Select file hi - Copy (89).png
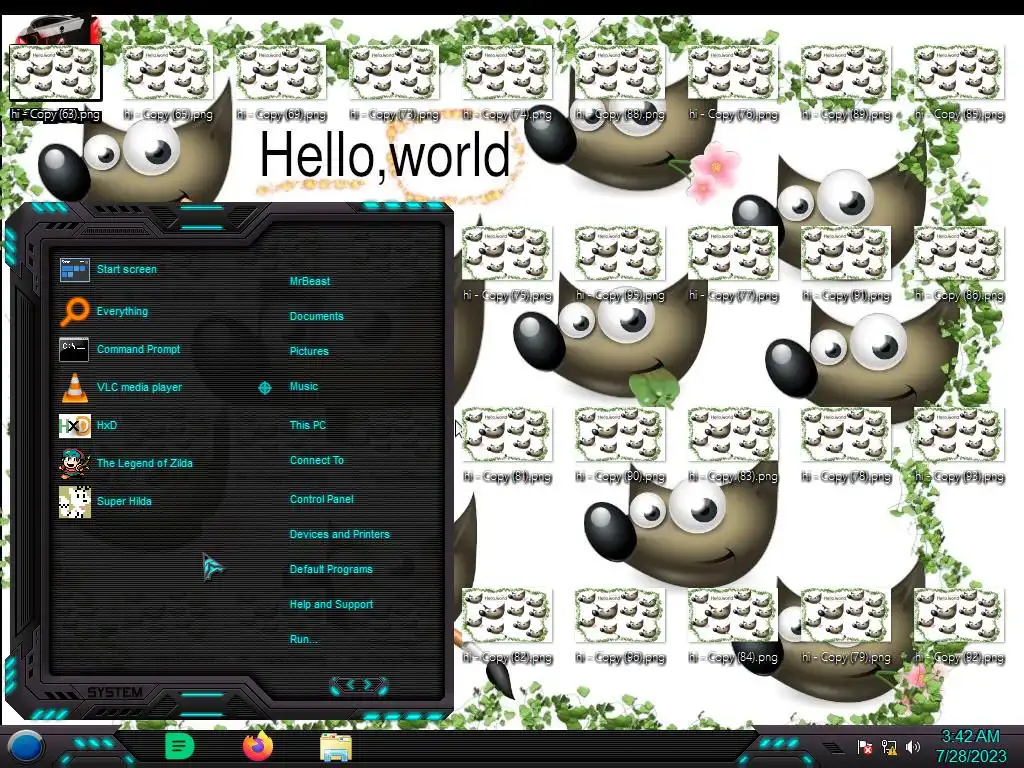 [x=846, y=82]
